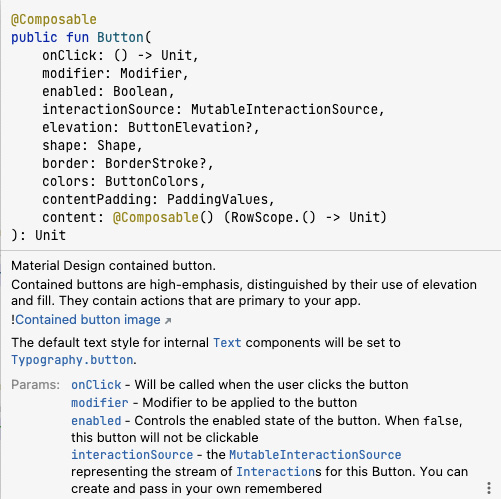Click the modifier parameter link
Viewport: 501px width, 499px height.
[x=100, y=403]
